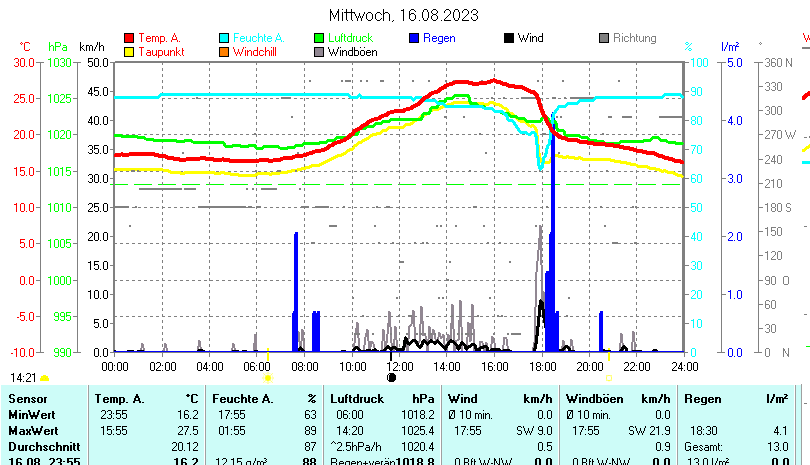Click the km/h axis unit label
This screenshot has width=810, height=465.
pos(92,47)
